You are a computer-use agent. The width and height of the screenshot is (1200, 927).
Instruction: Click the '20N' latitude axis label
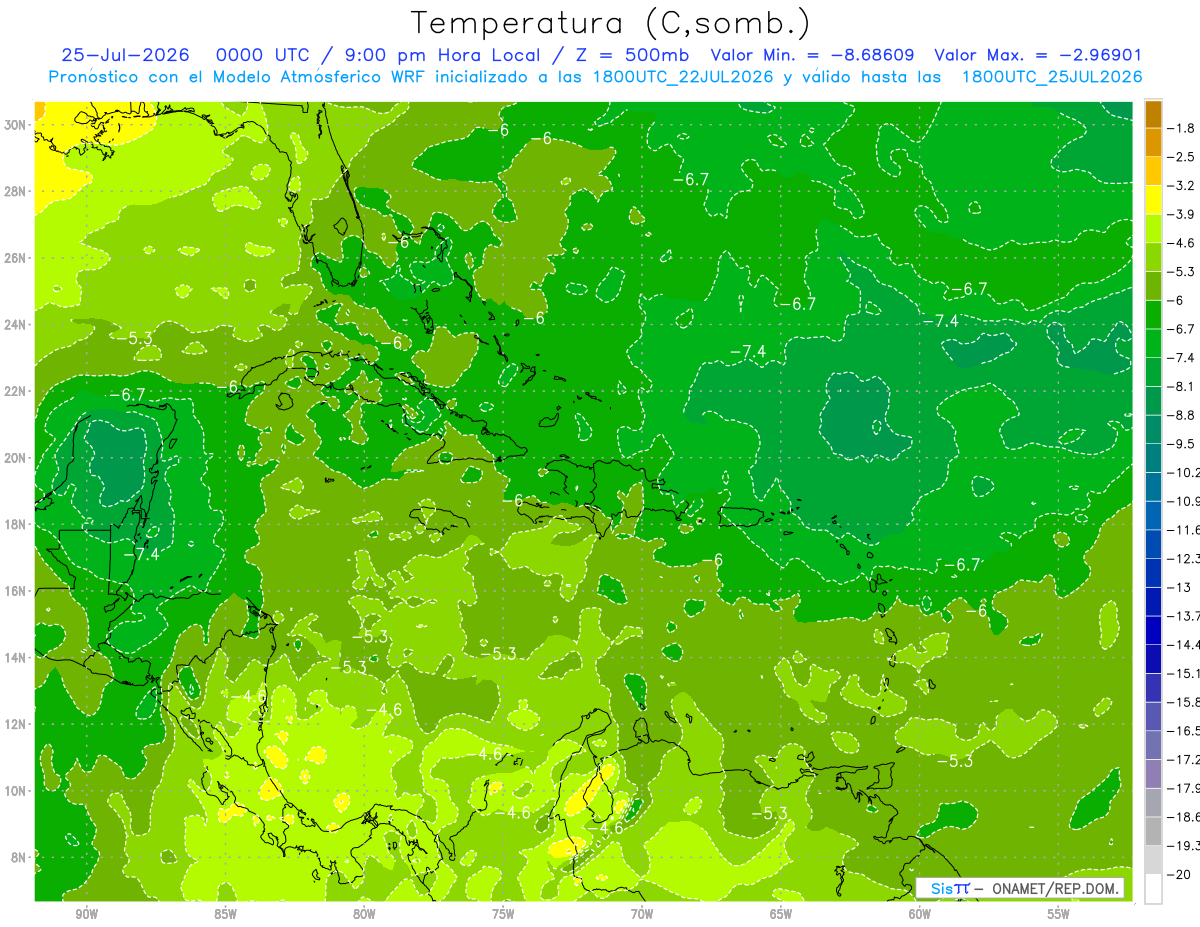(16, 458)
